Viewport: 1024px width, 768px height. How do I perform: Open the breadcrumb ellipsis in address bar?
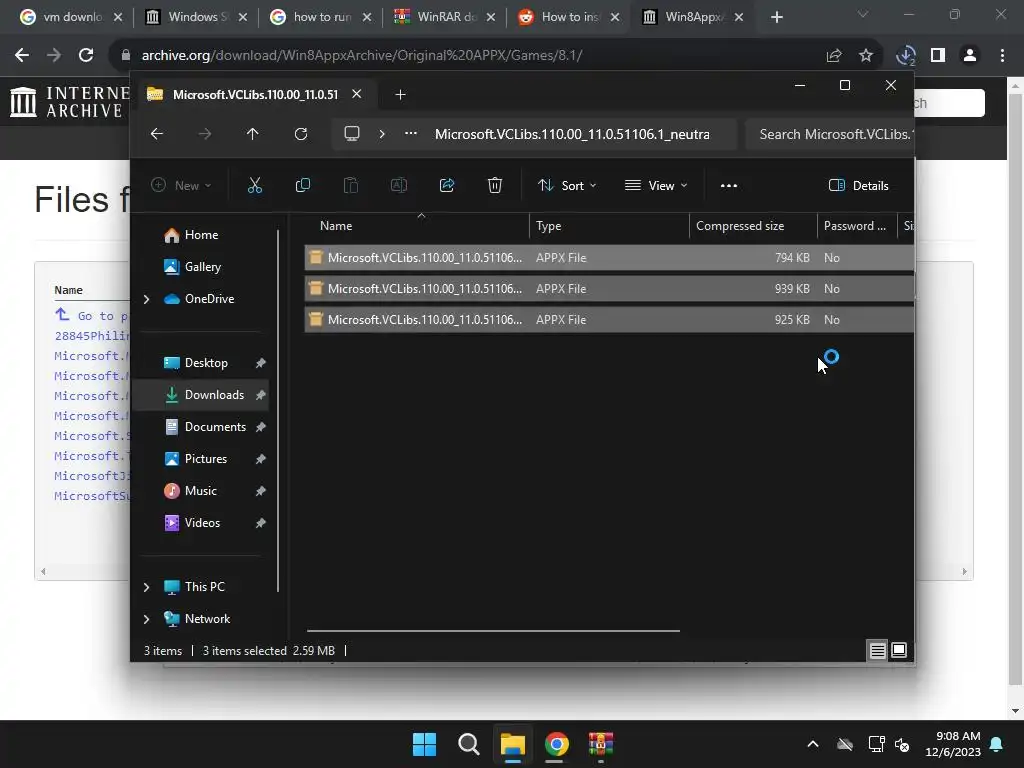coord(411,134)
